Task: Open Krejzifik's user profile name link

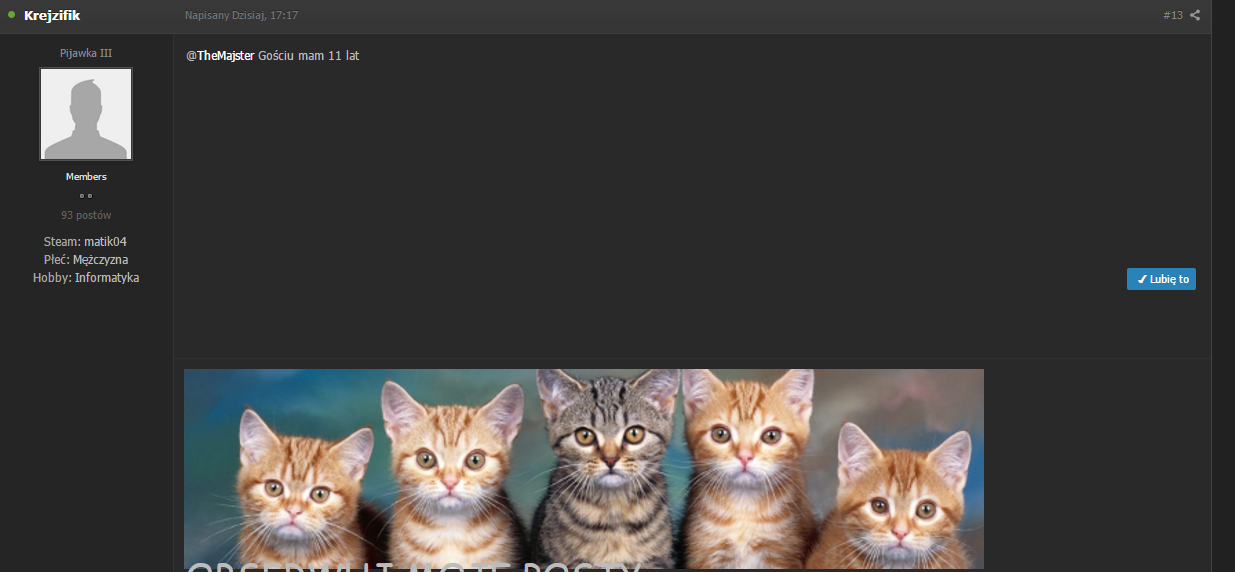Action: point(51,15)
